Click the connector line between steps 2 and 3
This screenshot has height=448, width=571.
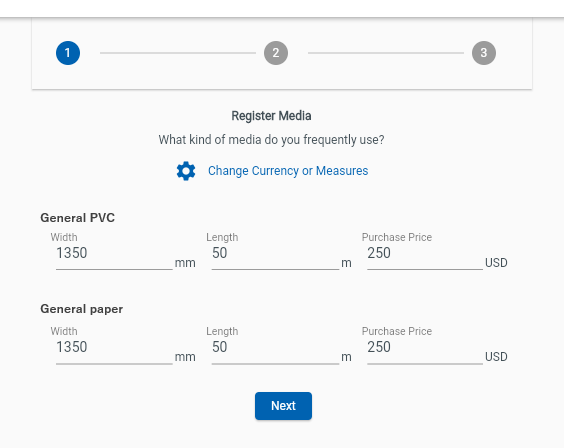386,53
